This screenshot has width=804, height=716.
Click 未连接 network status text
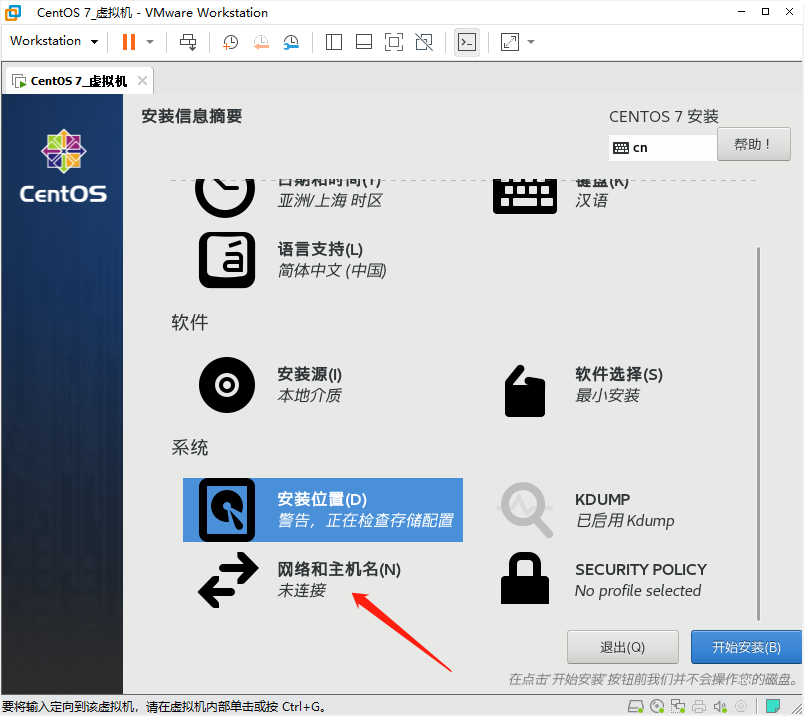tap(302, 590)
